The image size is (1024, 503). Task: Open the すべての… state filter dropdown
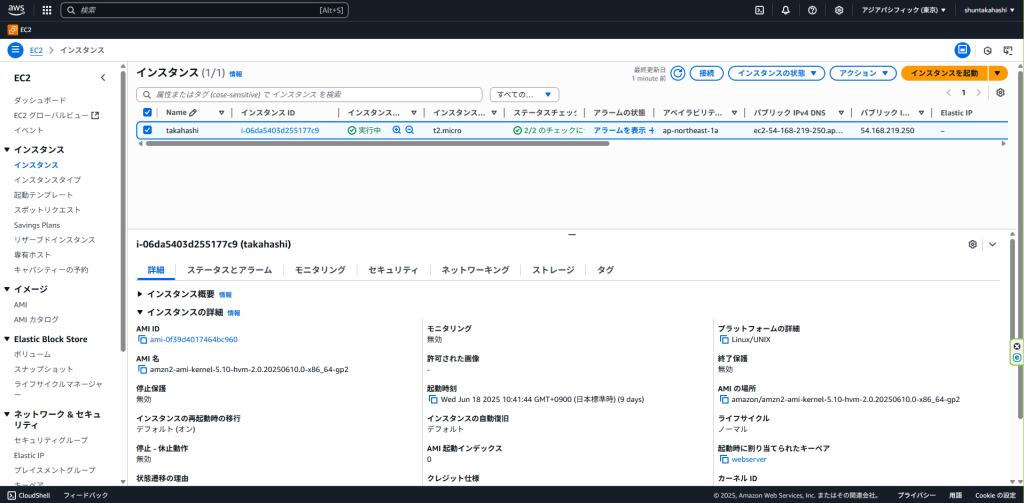tap(524, 94)
